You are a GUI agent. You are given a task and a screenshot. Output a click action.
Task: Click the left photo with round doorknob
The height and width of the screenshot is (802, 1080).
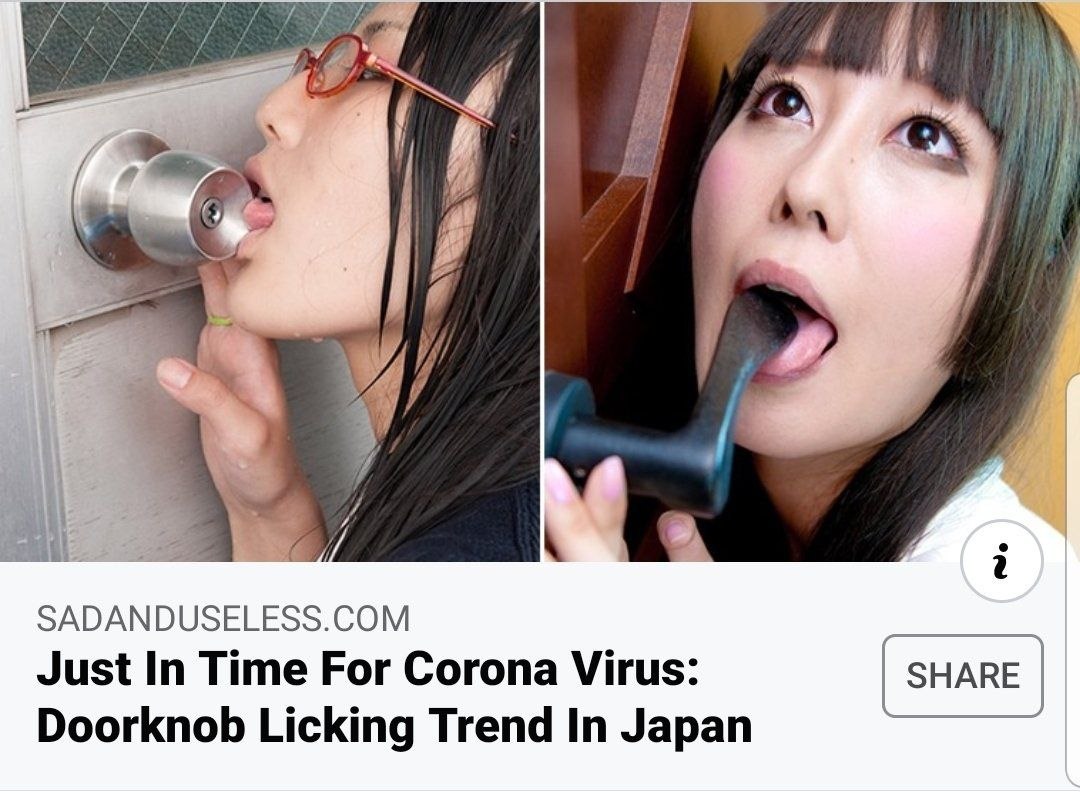270,281
